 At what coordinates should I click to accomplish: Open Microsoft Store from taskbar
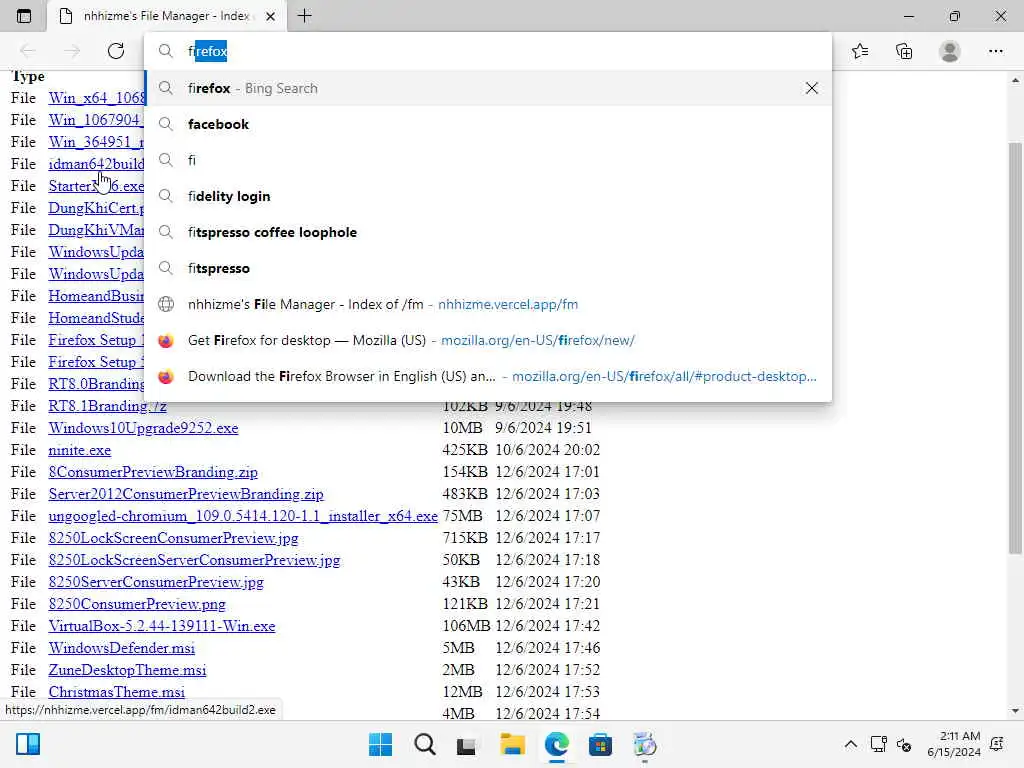tap(600, 744)
